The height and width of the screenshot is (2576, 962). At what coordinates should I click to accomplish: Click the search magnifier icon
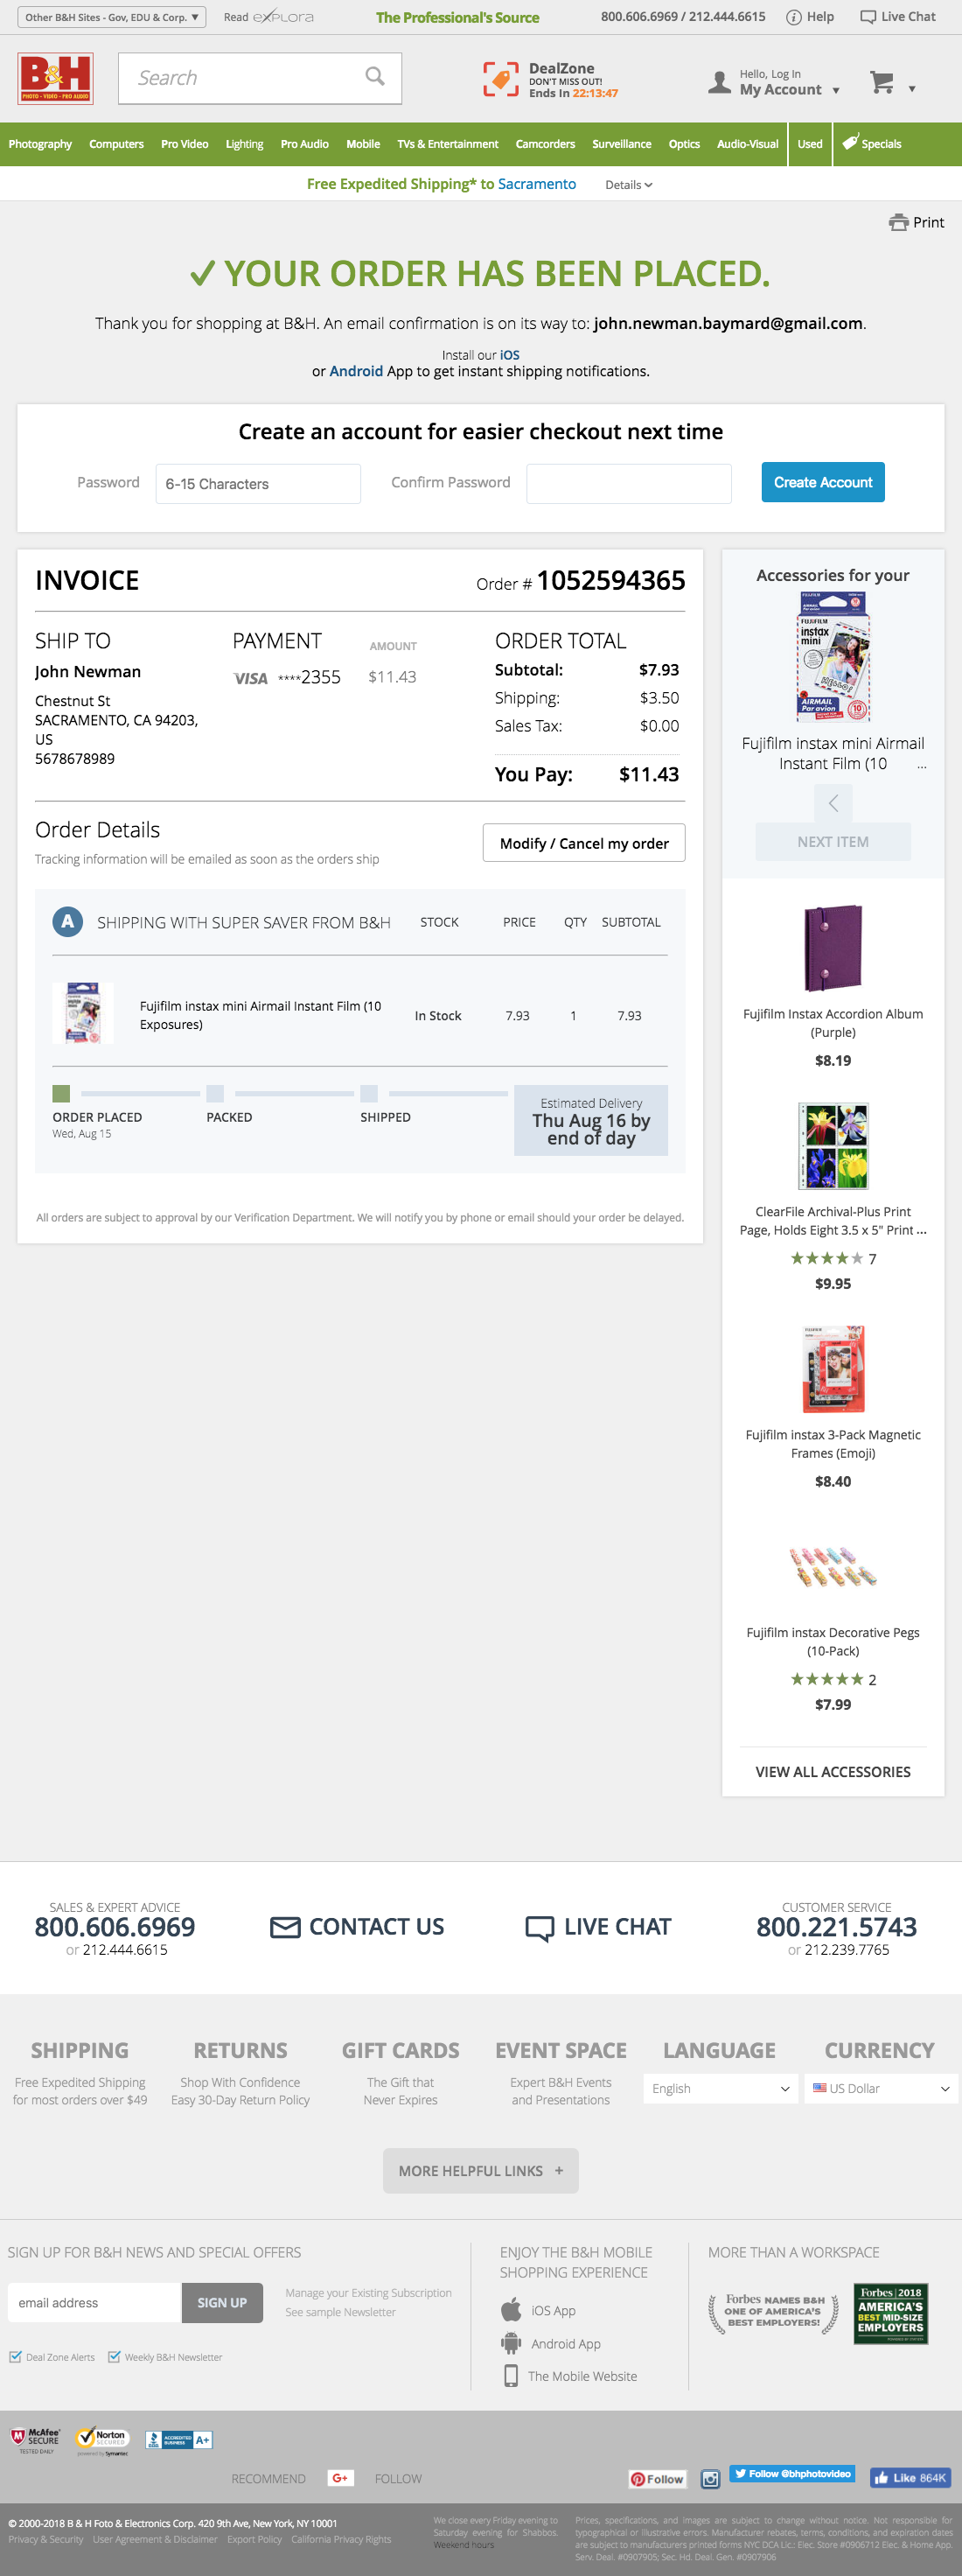[x=375, y=77]
